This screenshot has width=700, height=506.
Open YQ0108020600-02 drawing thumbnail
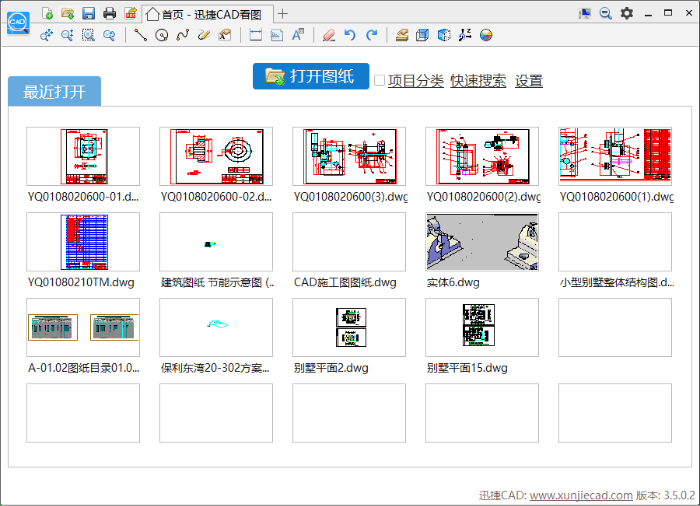coord(216,156)
